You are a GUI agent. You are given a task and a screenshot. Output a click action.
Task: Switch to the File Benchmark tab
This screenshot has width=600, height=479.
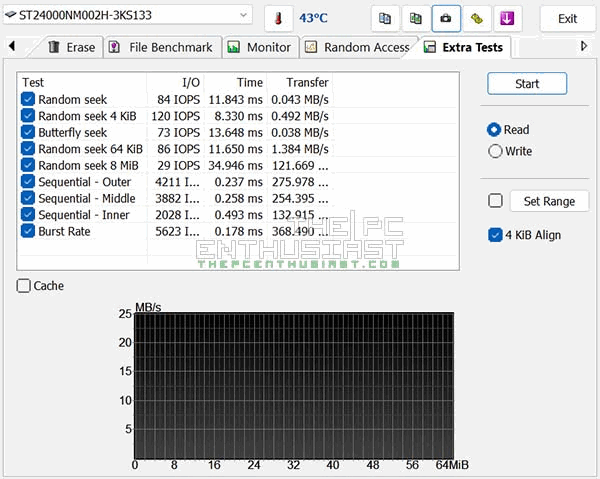tap(160, 47)
